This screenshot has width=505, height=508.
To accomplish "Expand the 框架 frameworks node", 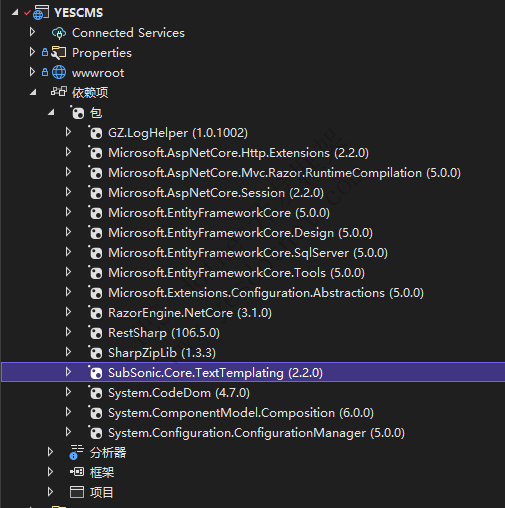I will 50,472.
